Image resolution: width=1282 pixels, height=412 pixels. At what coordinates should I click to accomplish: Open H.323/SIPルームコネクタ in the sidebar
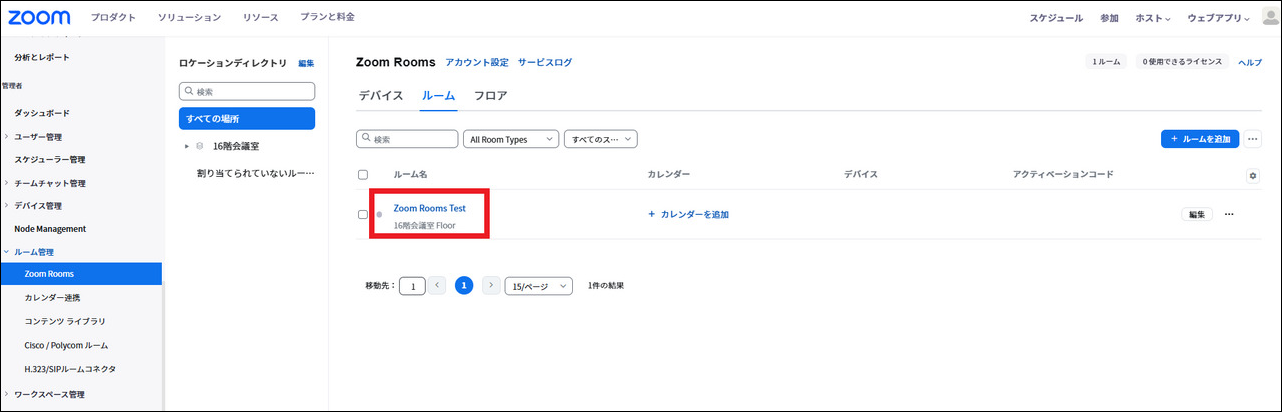tap(70, 369)
